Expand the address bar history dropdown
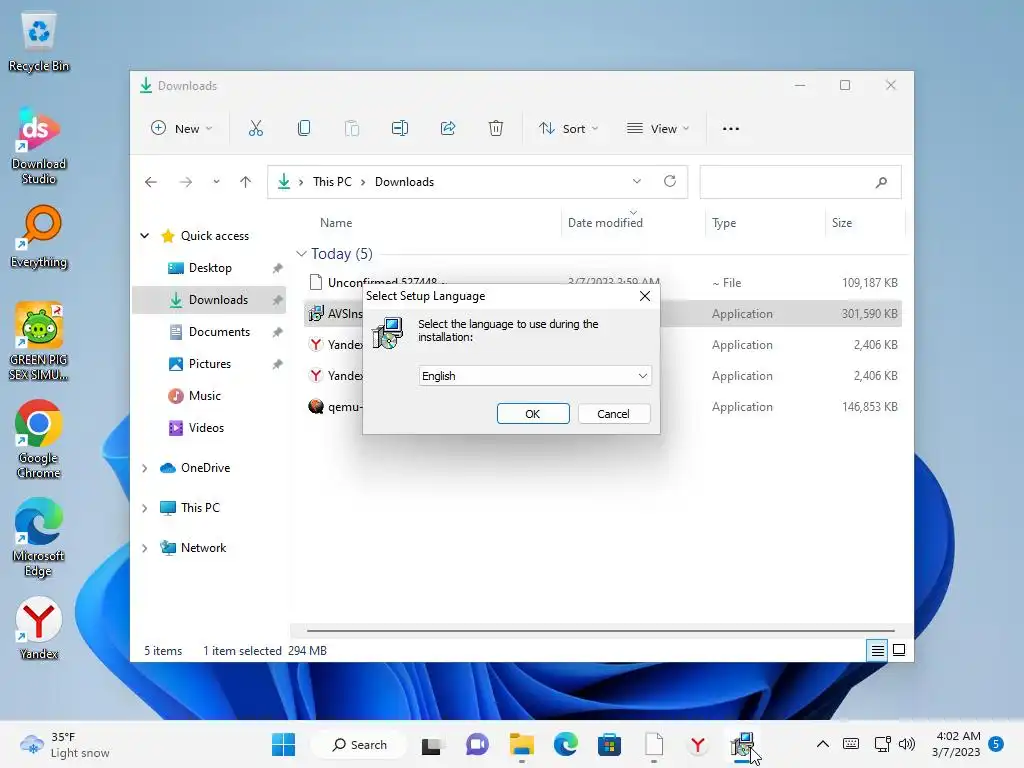The height and width of the screenshot is (768, 1024). coord(637,181)
